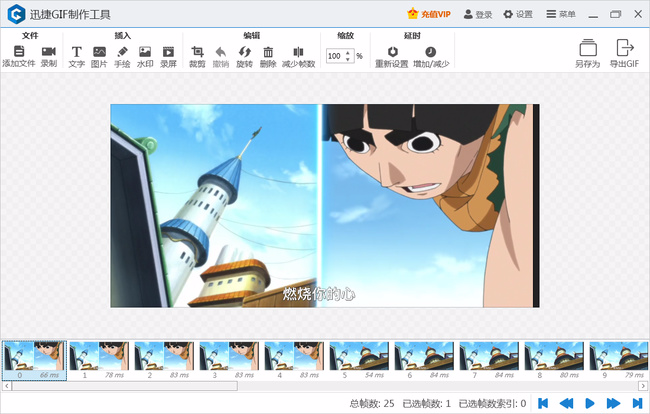Screen dimensions: 650x414
Task: Jump to the first frame
Action: (543, 403)
